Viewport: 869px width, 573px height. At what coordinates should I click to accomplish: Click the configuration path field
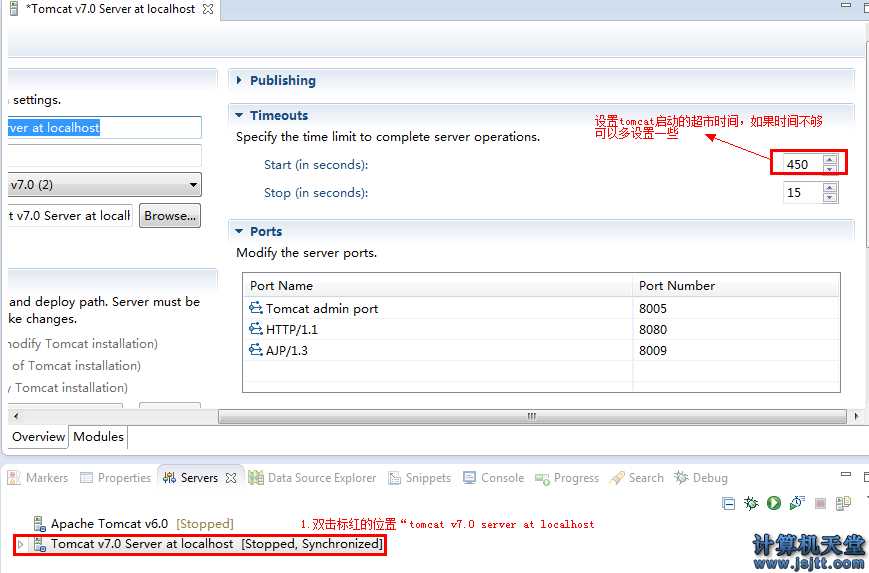pyautogui.click(x=70, y=216)
